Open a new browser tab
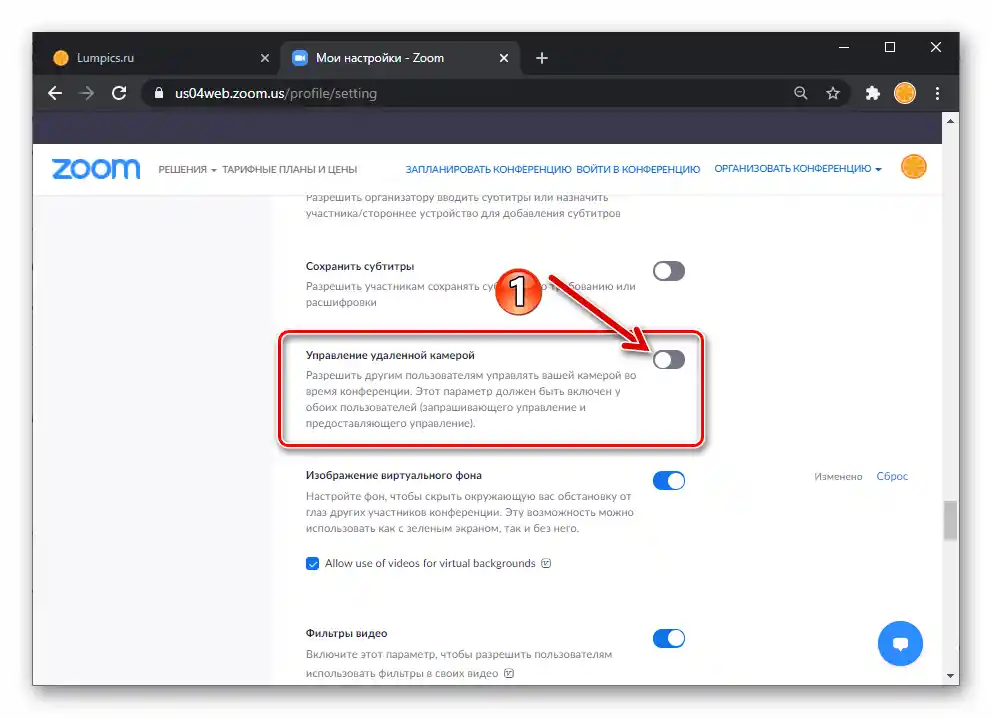The image size is (992, 718). (x=542, y=58)
